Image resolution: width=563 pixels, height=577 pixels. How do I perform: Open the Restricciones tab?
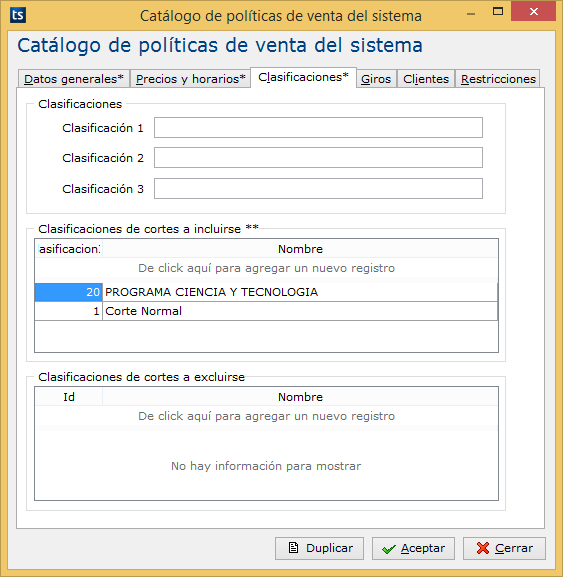click(498, 79)
